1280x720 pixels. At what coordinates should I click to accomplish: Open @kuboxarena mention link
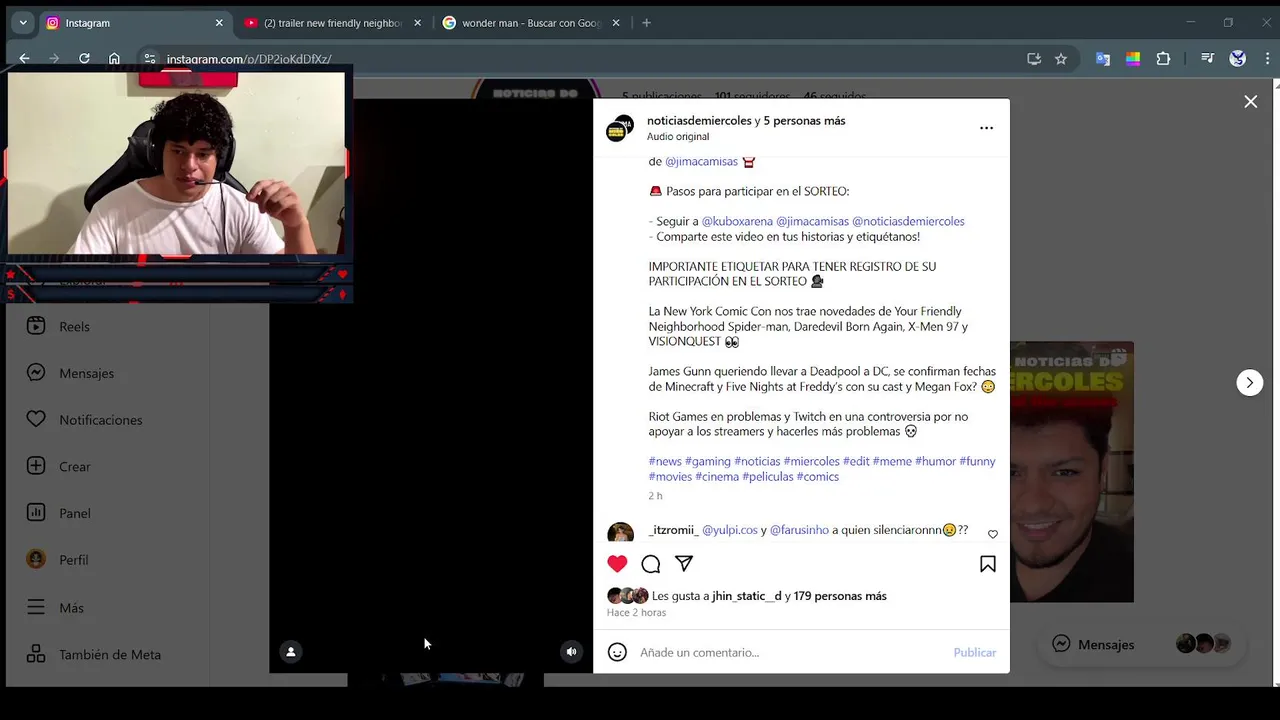tap(737, 221)
